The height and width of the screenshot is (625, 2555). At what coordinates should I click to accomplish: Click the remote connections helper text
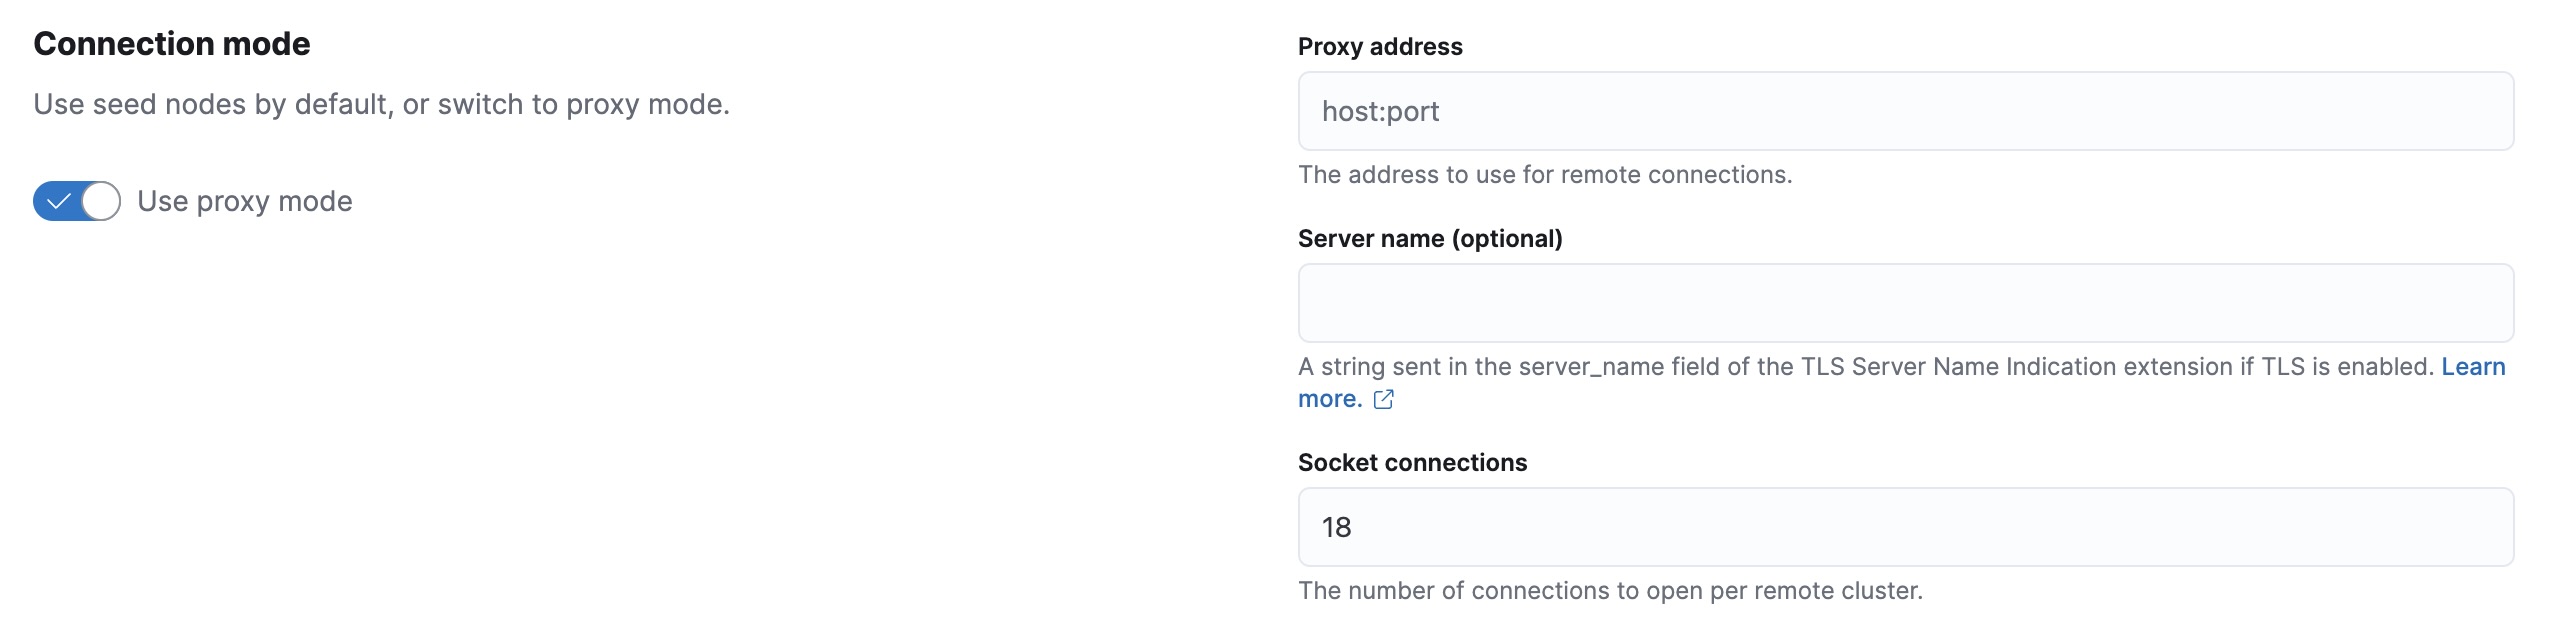tap(1545, 174)
